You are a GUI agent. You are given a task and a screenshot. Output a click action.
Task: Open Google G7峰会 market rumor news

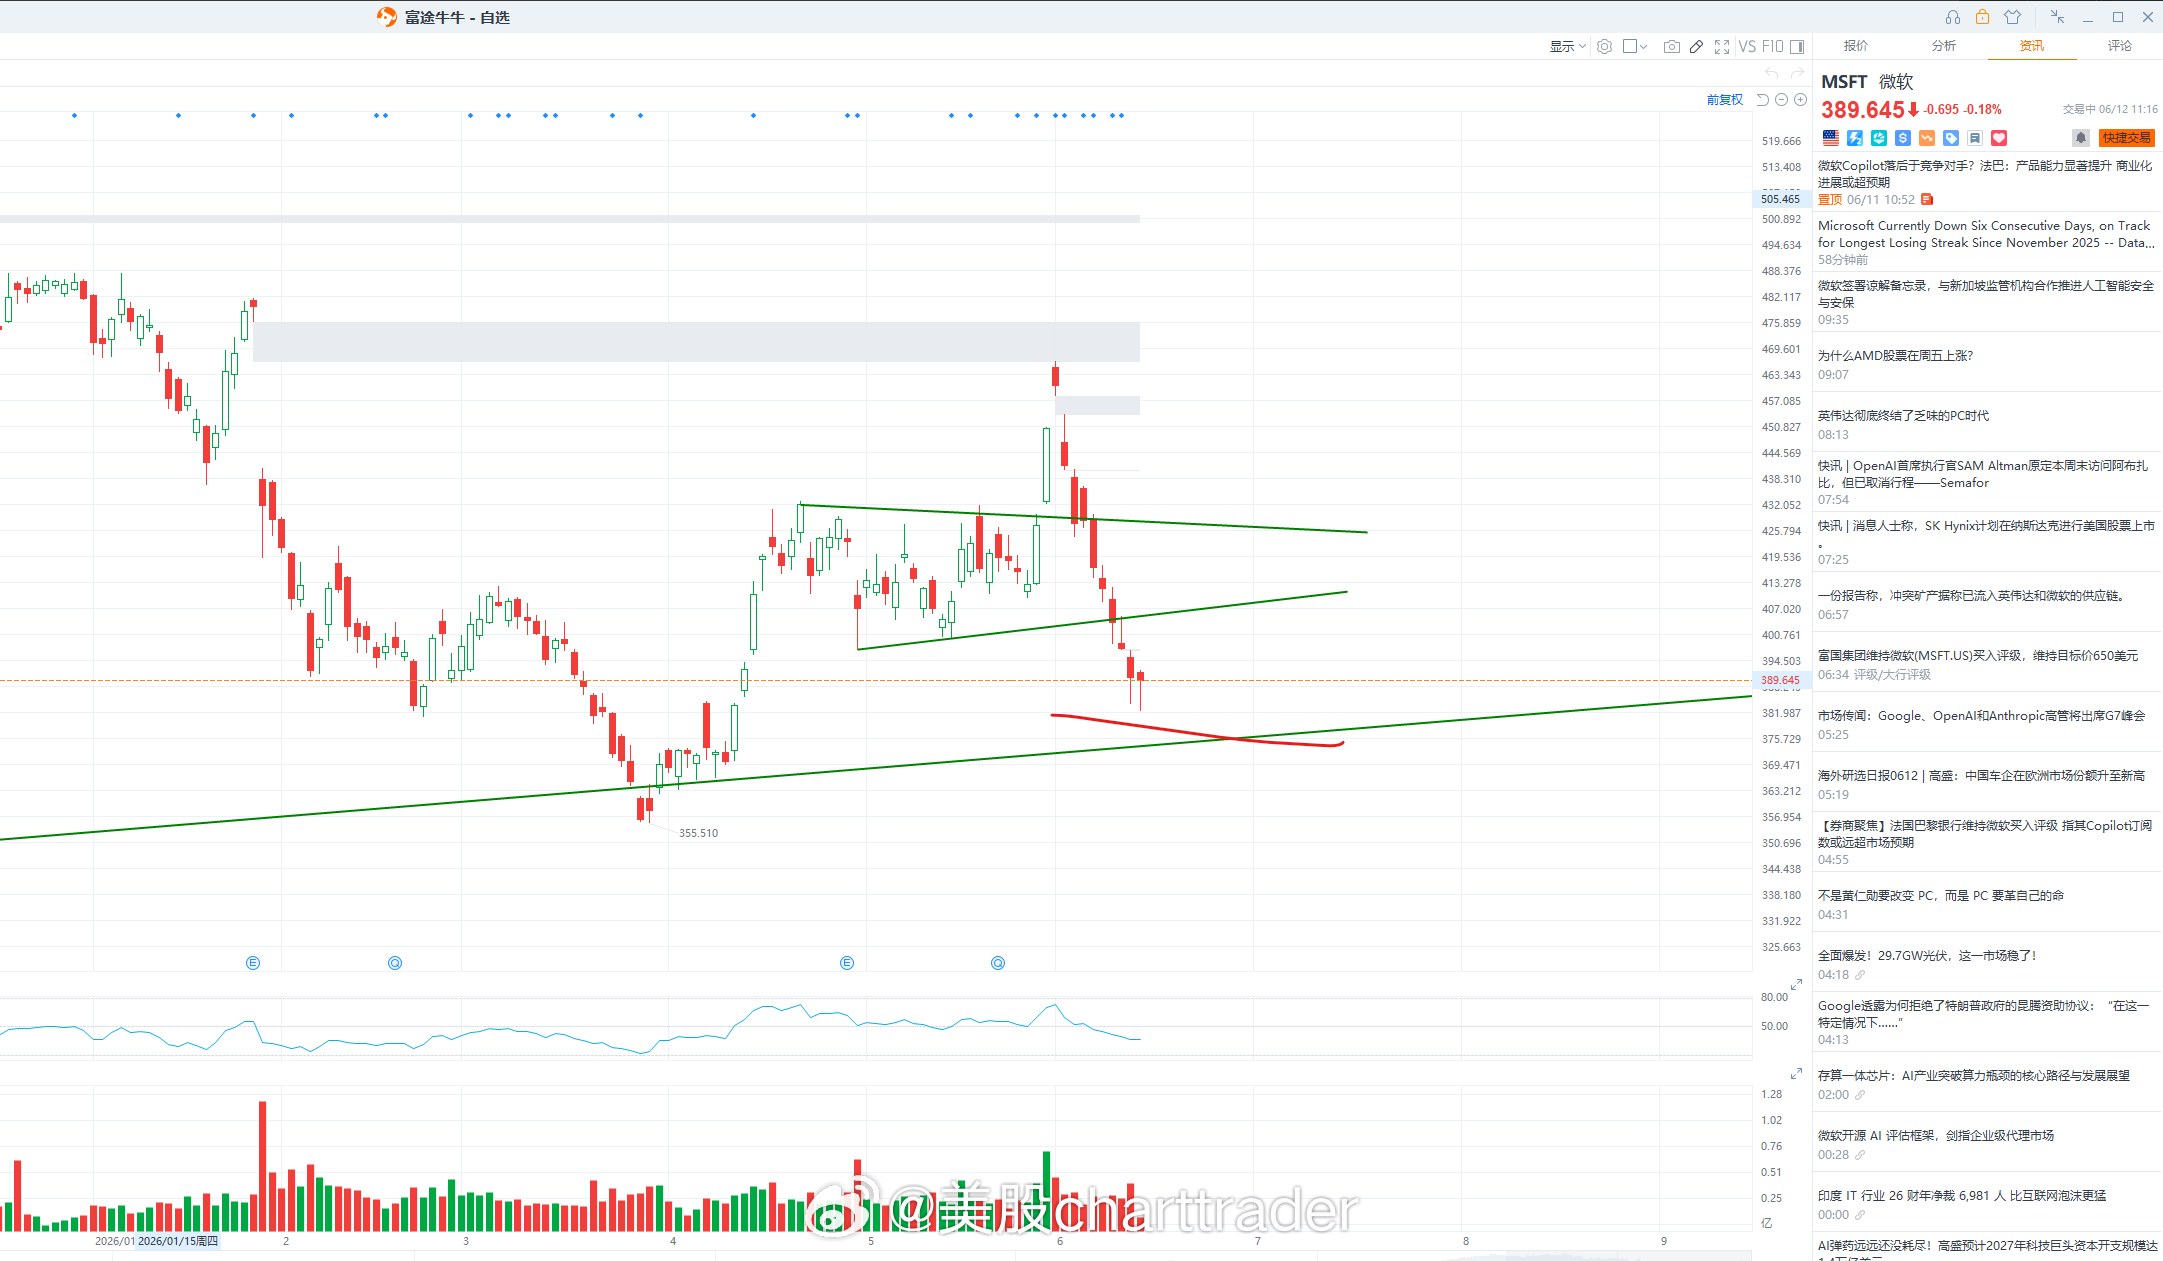click(1982, 716)
